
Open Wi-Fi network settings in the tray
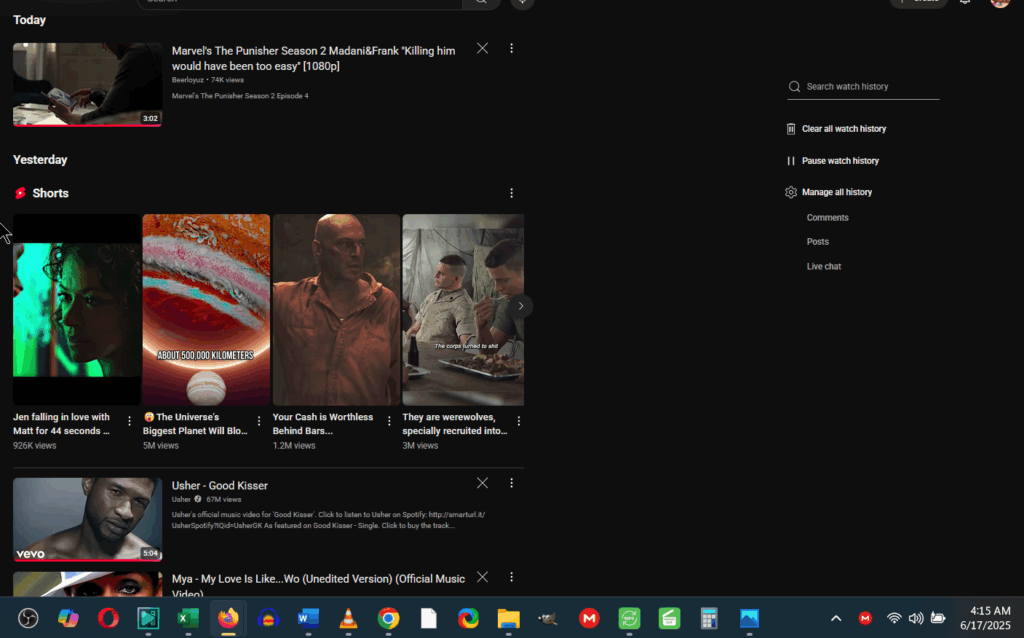(x=894, y=618)
